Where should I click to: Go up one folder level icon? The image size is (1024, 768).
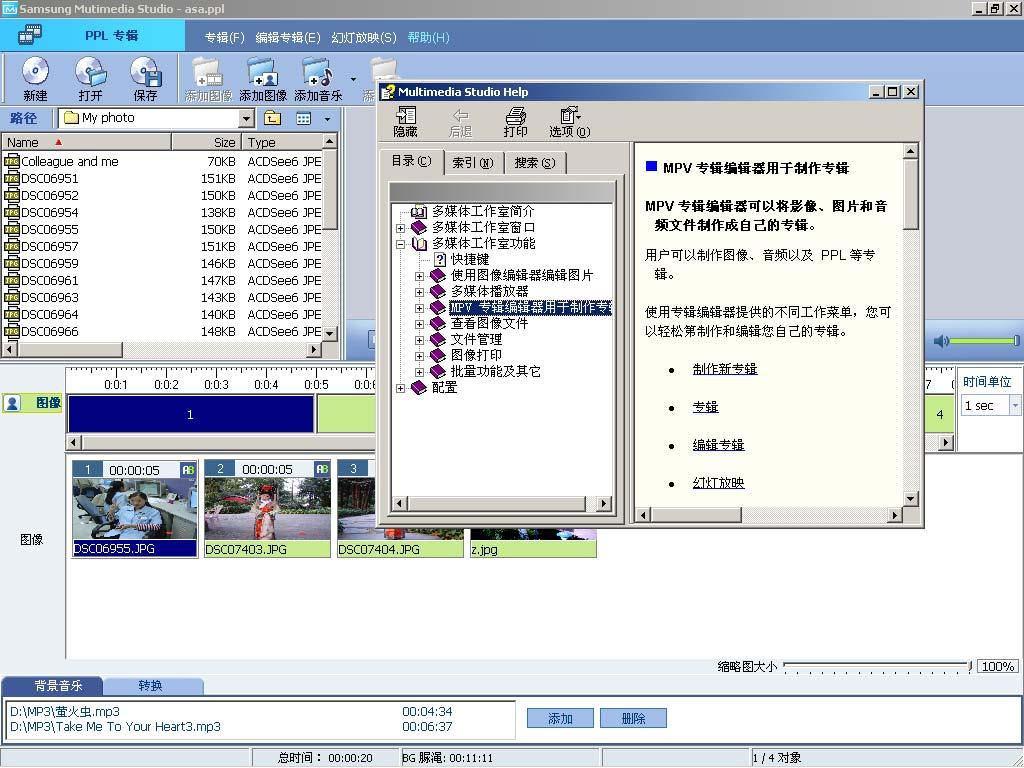(x=272, y=118)
